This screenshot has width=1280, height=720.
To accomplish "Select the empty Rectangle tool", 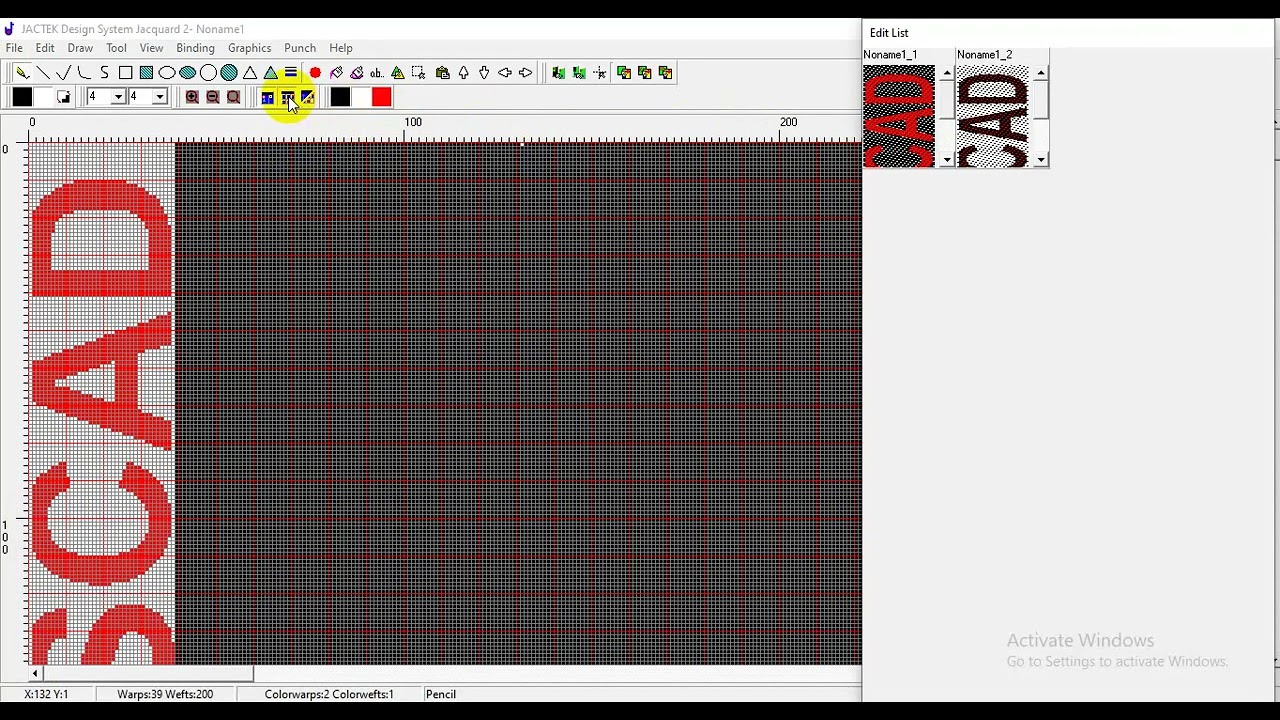I will 126,72.
